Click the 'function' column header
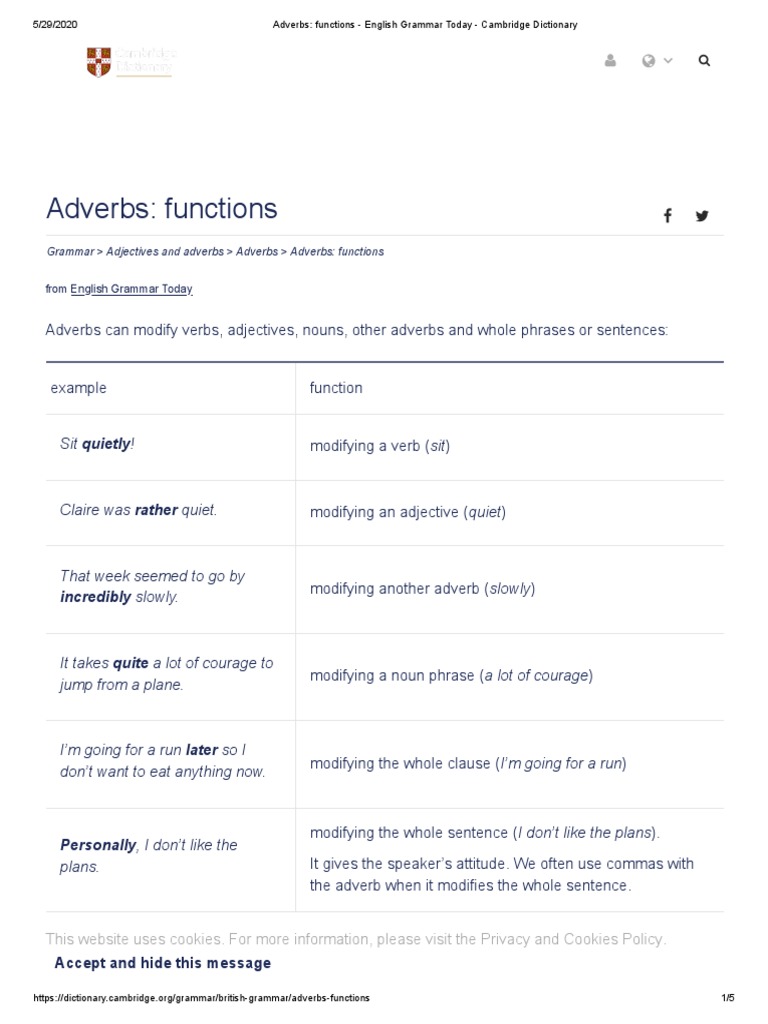The width and height of the screenshot is (768, 1024). tap(336, 388)
